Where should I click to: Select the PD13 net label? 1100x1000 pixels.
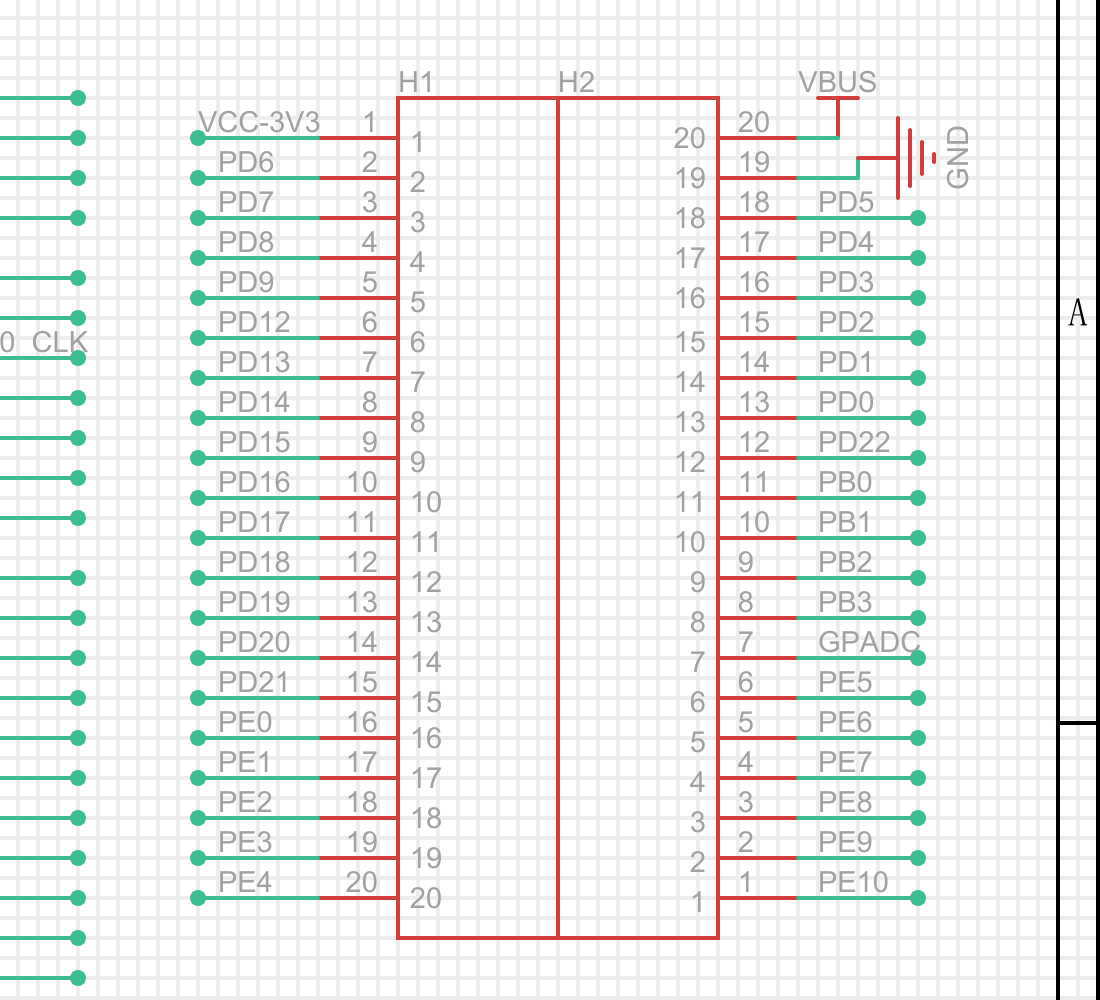[x=254, y=362]
